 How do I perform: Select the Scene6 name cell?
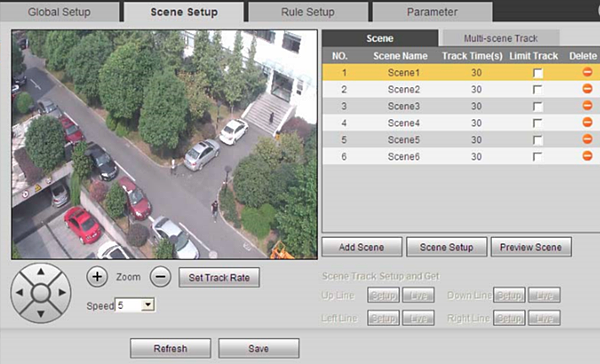[x=404, y=157]
